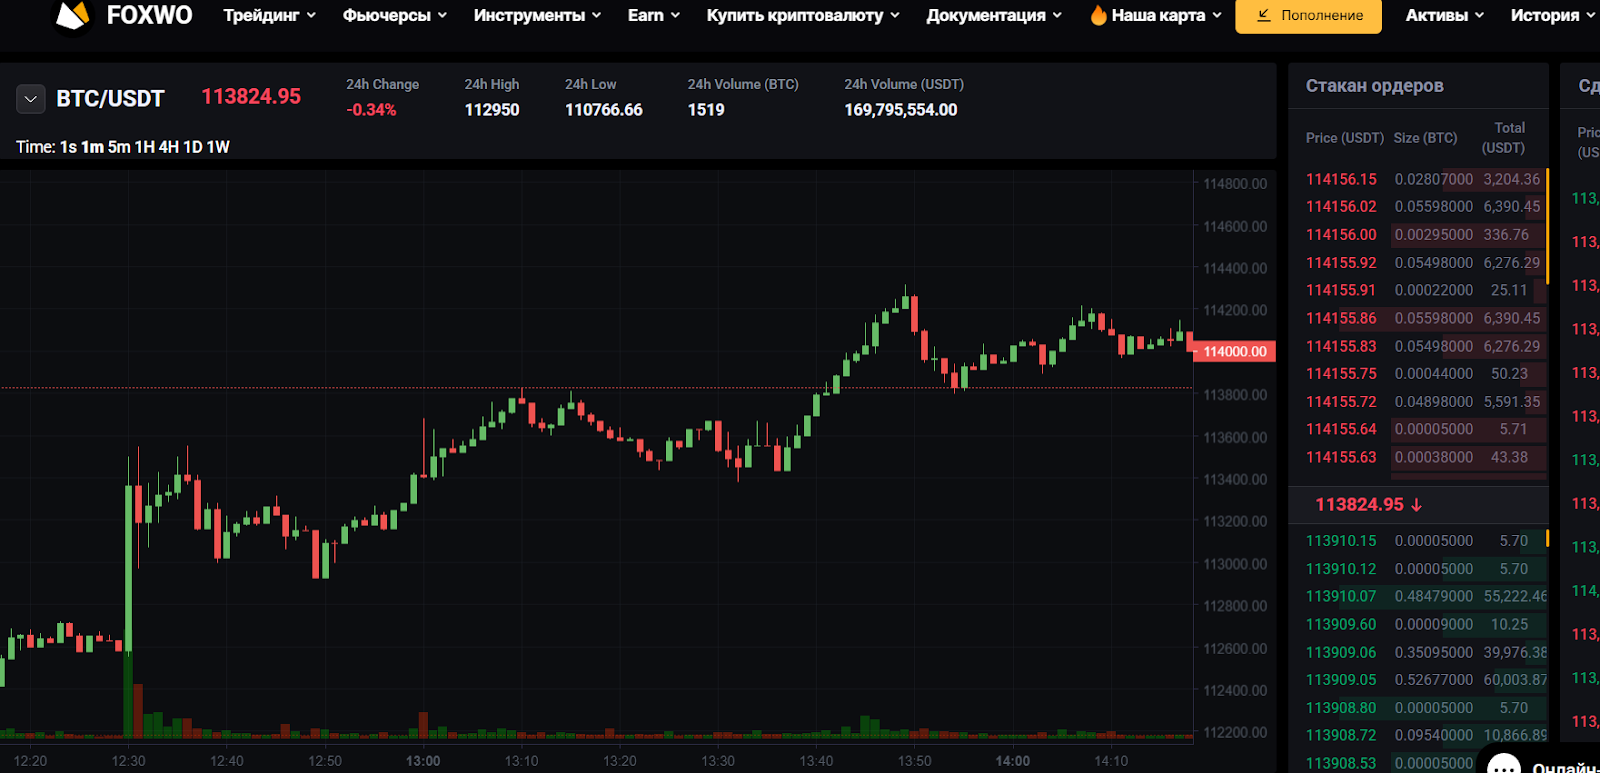Open the online chat bubble

pyautogui.click(x=1504, y=765)
